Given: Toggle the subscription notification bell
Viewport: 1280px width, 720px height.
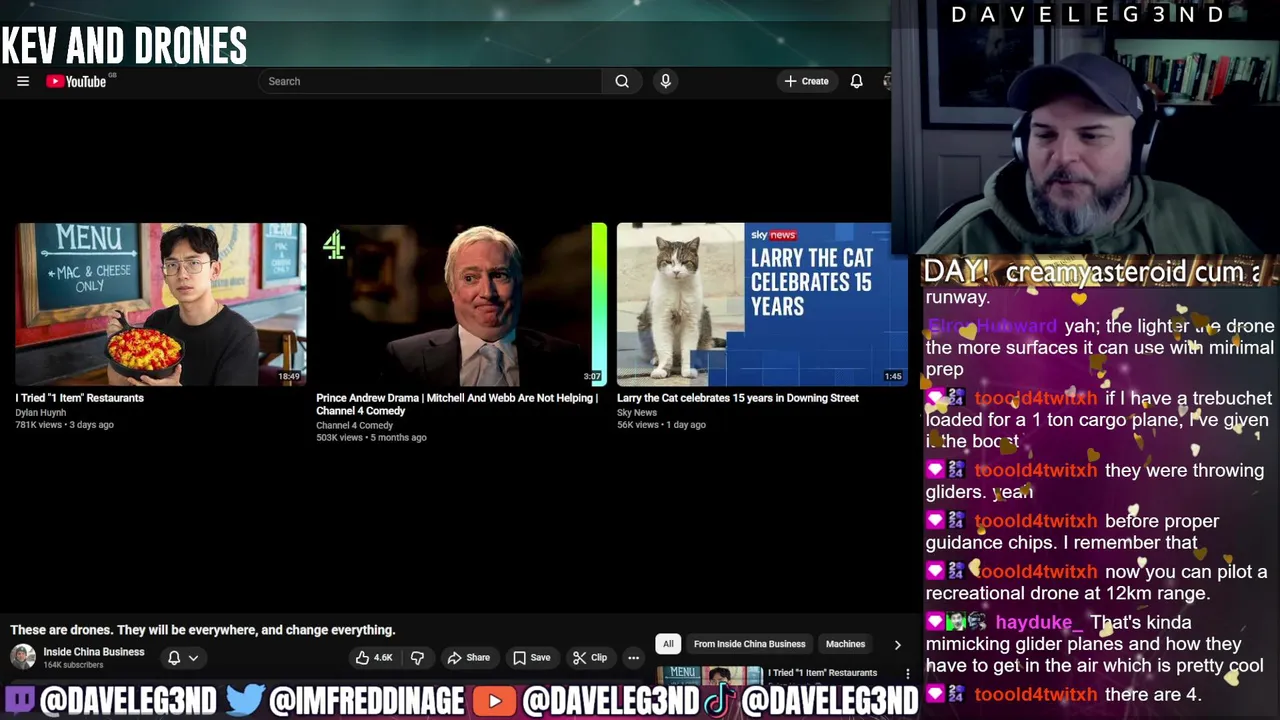Looking at the screenshot, I should tap(174, 658).
